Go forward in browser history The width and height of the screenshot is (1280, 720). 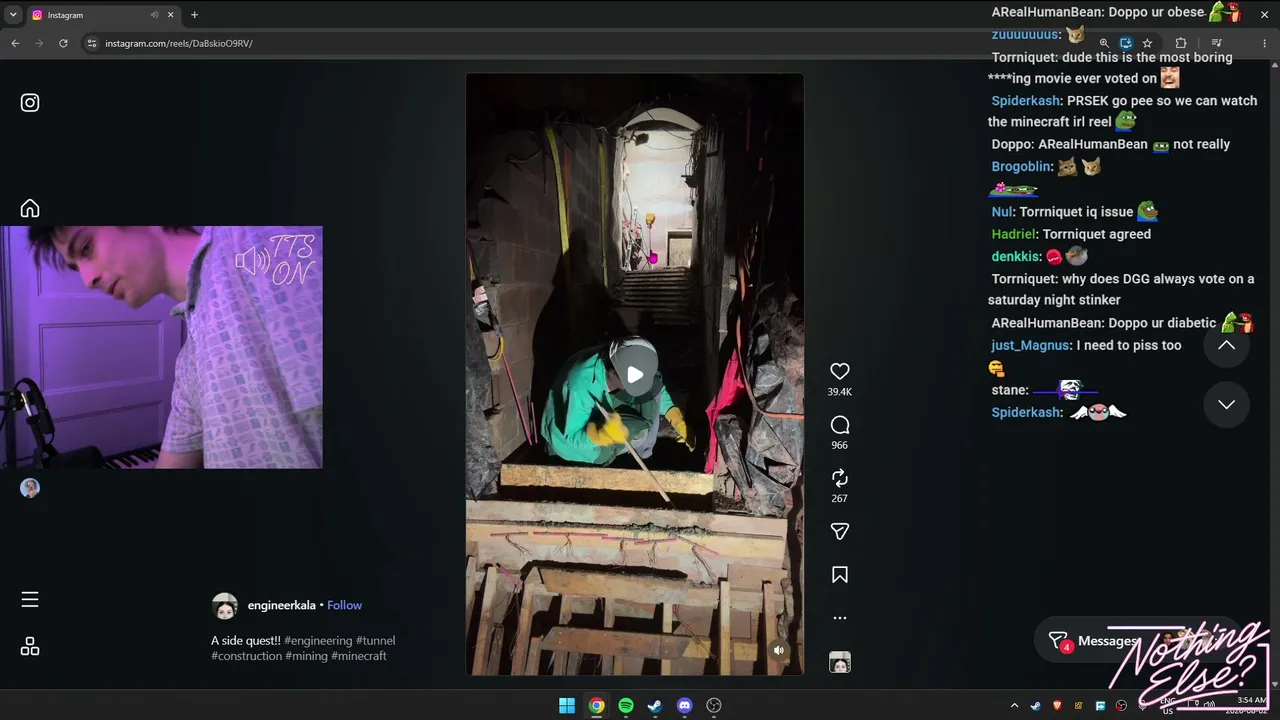pyautogui.click(x=39, y=43)
